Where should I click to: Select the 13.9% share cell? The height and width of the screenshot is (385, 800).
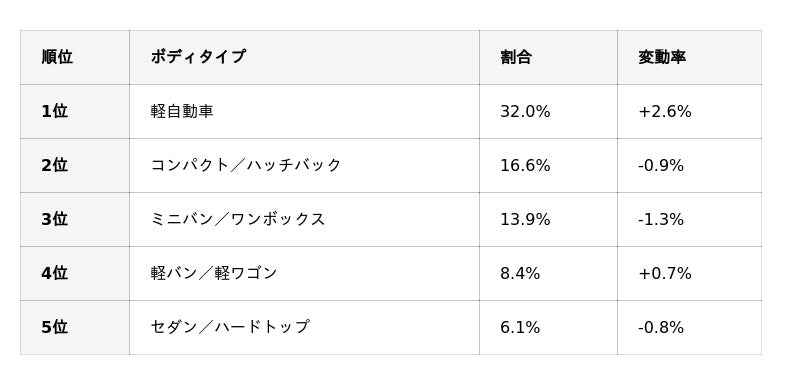548,219
